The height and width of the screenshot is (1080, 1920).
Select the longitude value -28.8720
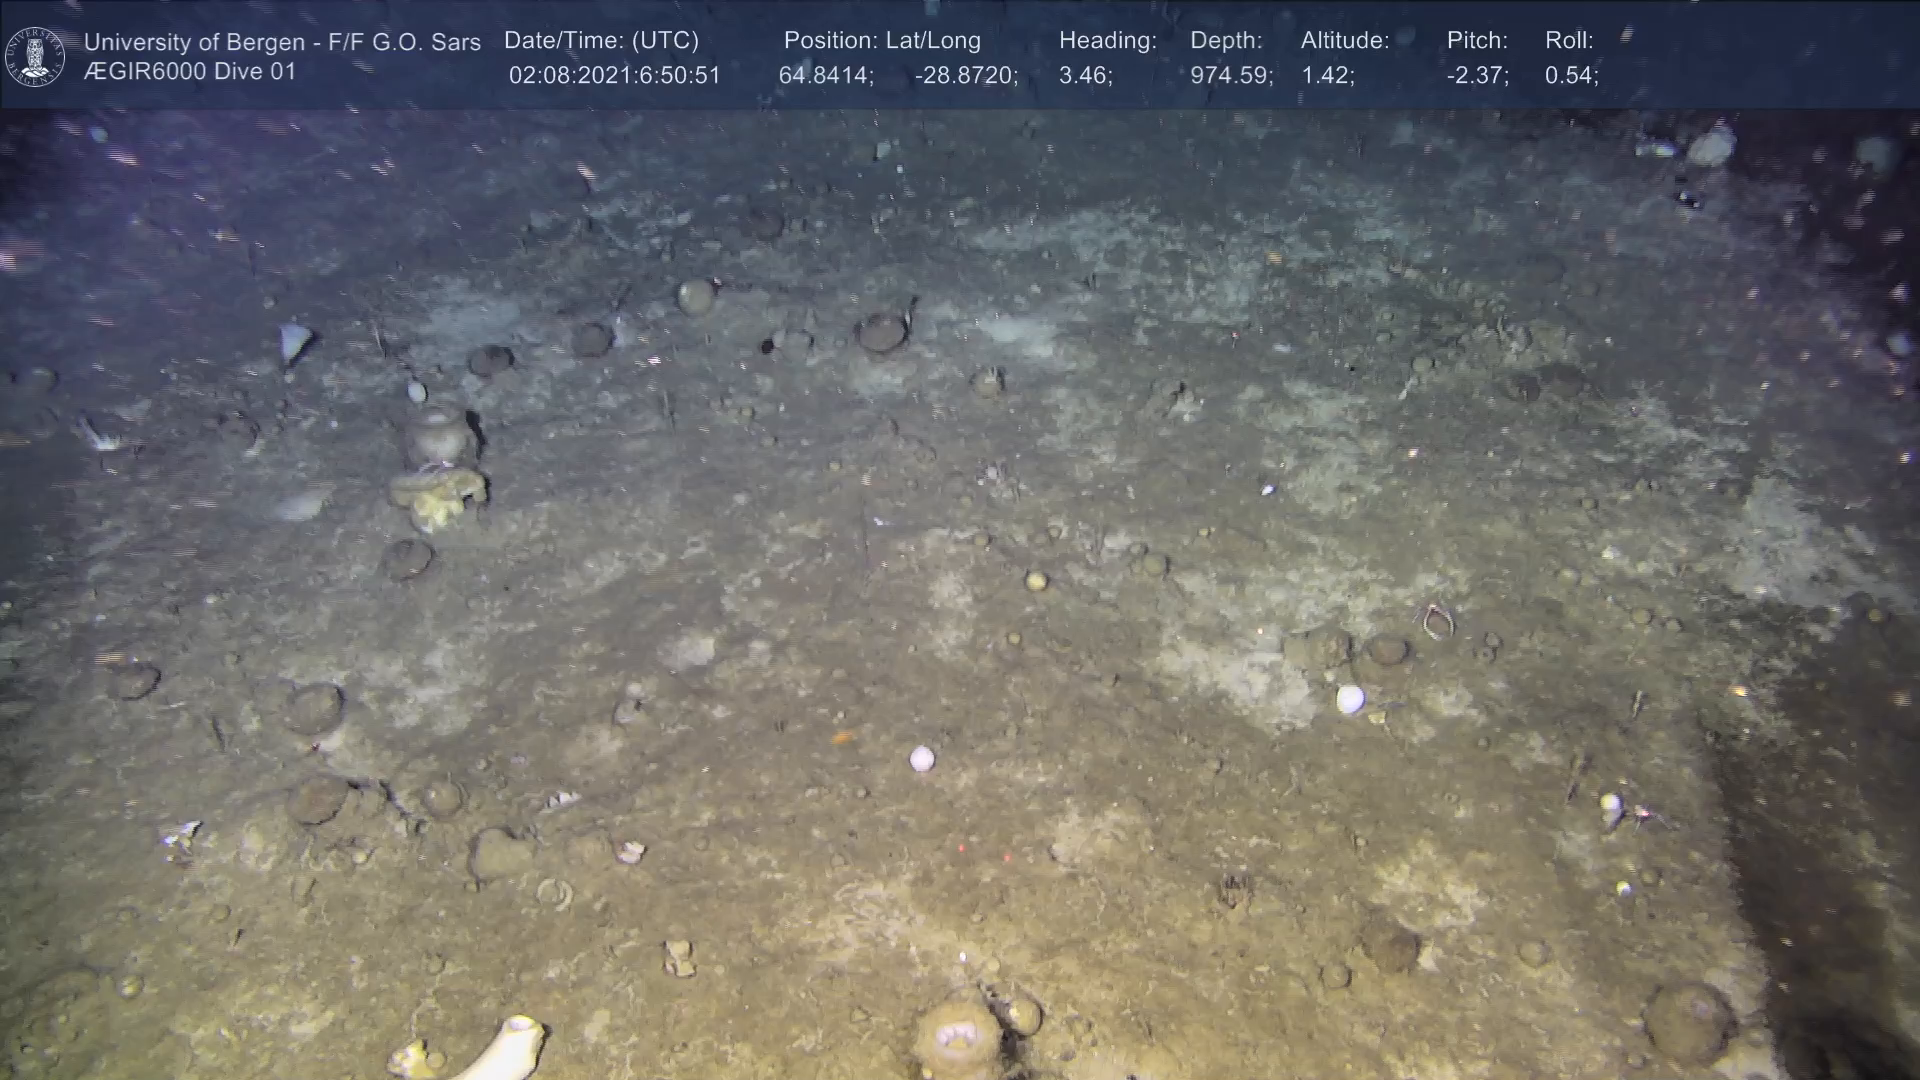pos(965,76)
